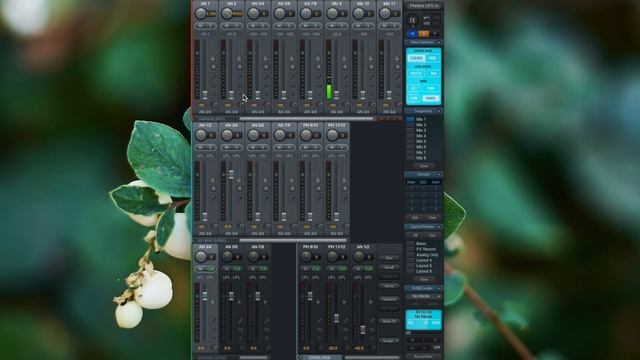
Task: Collapse the DURec panel header
Action: (423, 288)
